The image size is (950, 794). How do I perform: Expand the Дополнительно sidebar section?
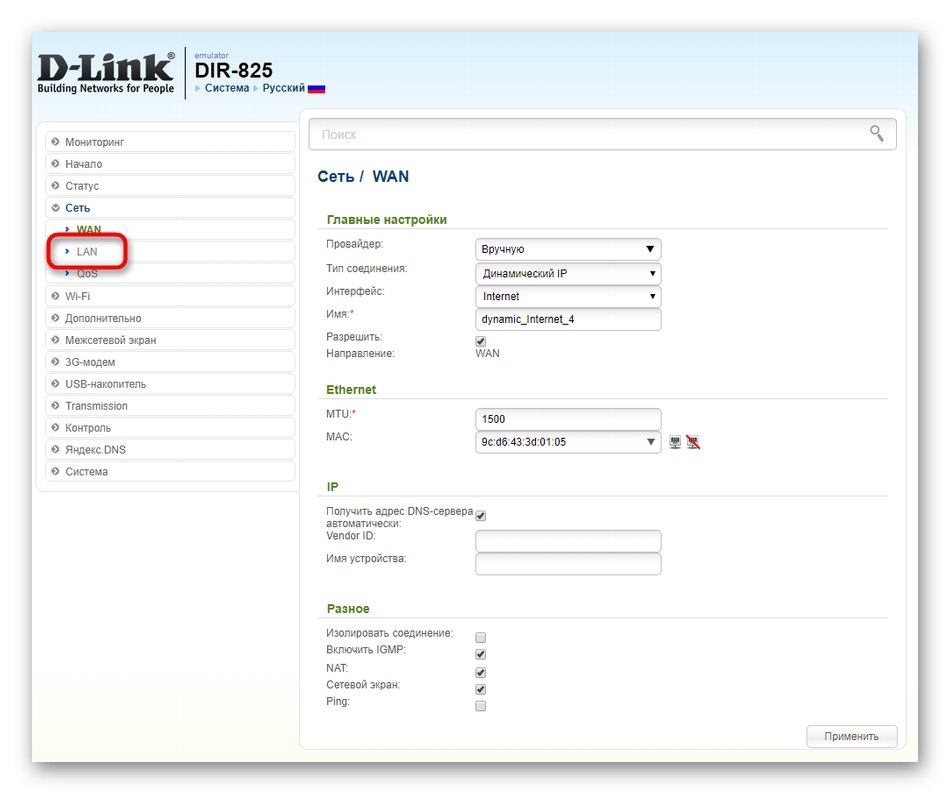coord(170,318)
